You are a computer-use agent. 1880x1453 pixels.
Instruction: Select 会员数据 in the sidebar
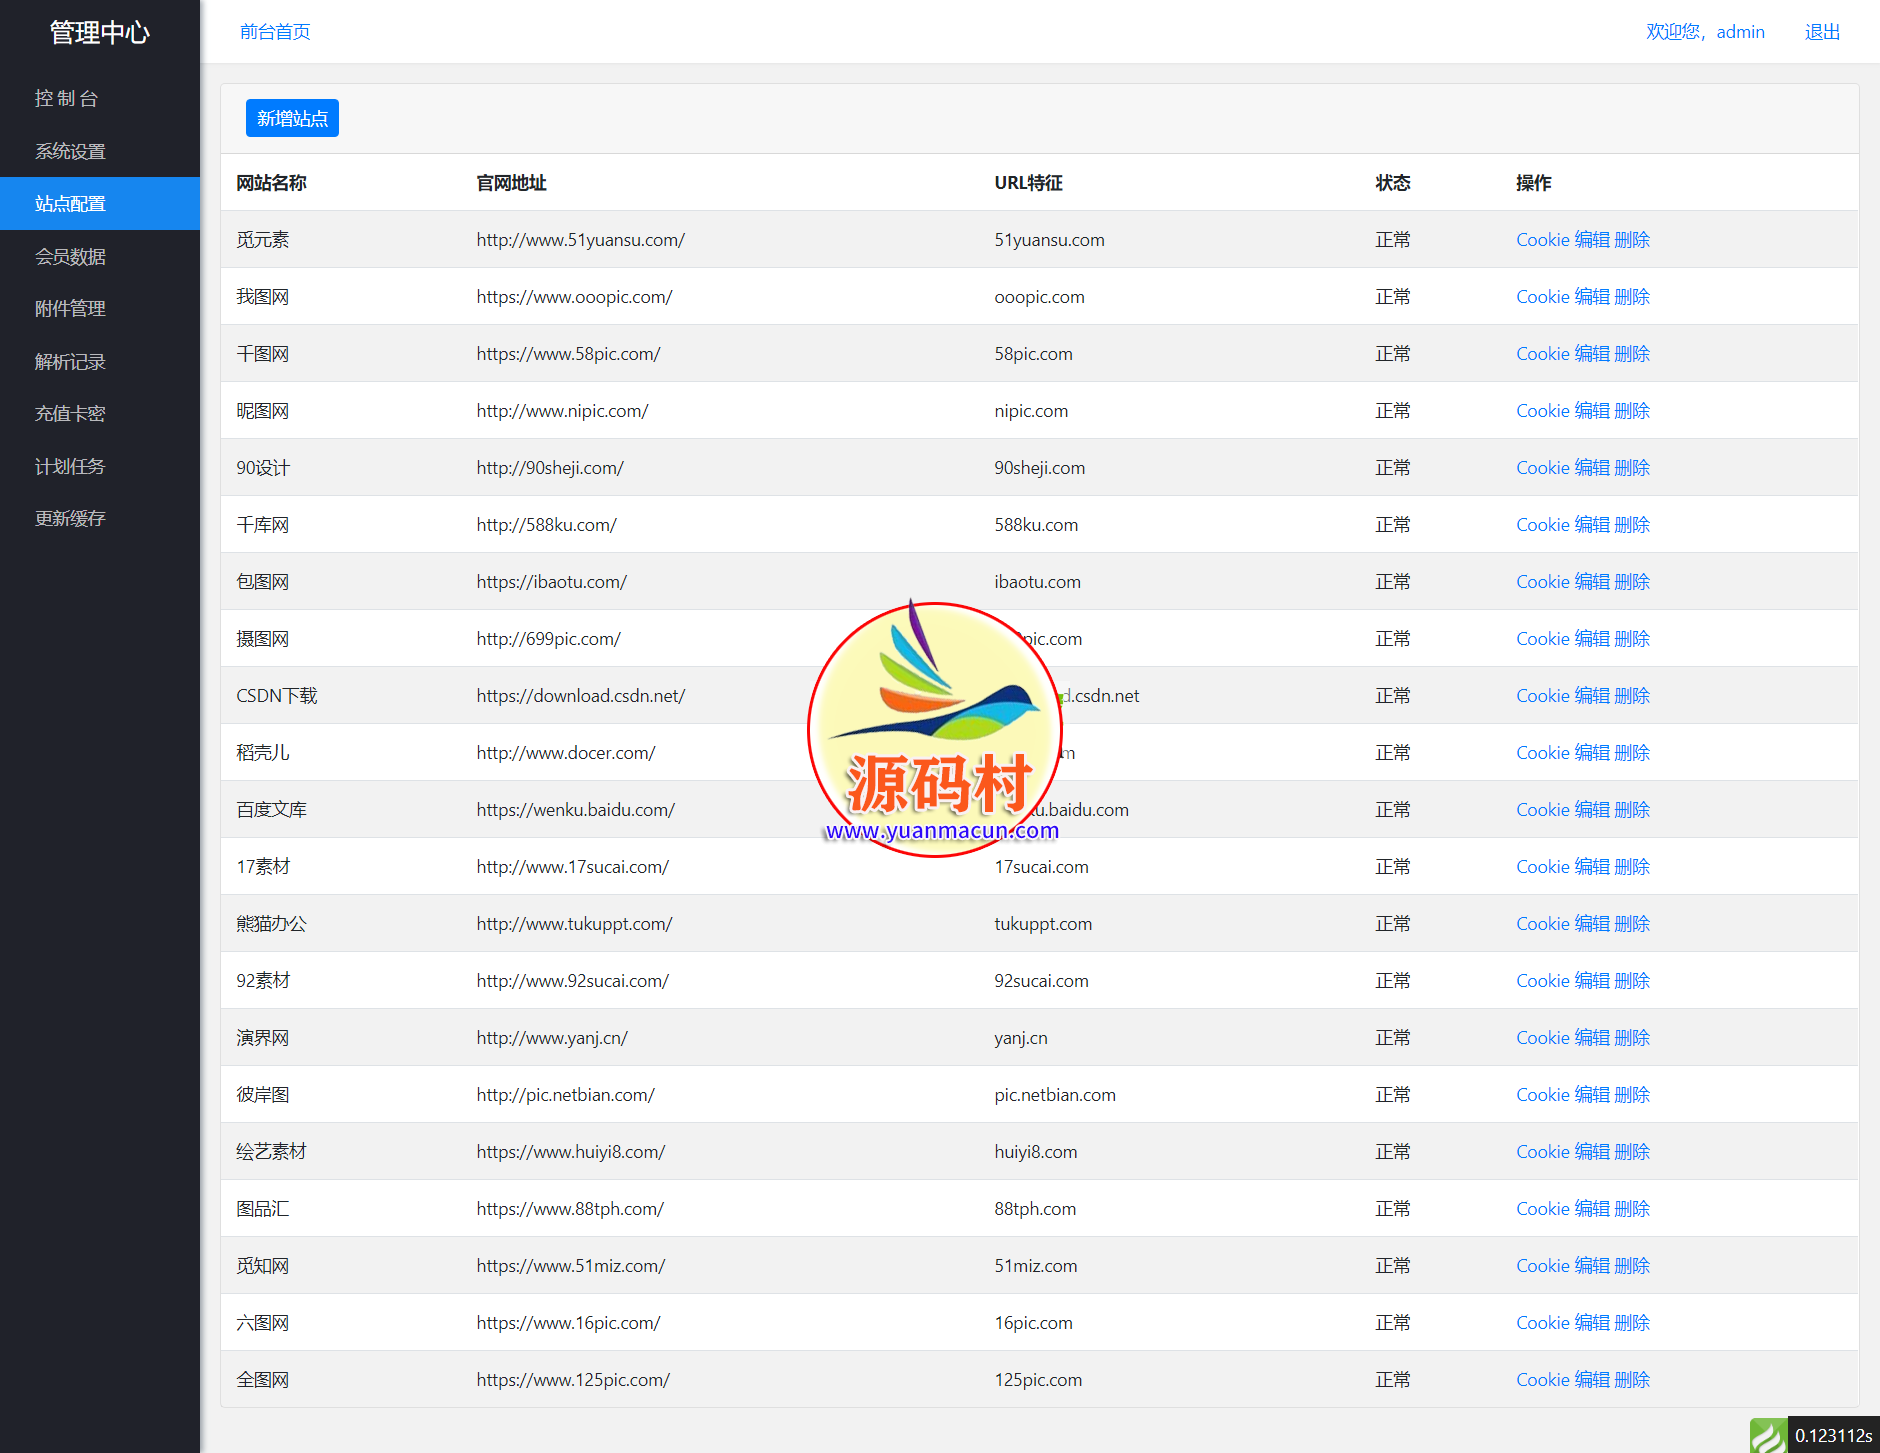[x=70, y=256]
